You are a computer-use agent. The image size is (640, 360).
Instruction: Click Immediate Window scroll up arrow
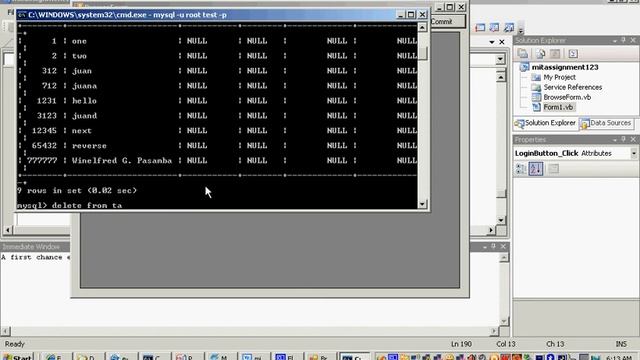[504, 258]
